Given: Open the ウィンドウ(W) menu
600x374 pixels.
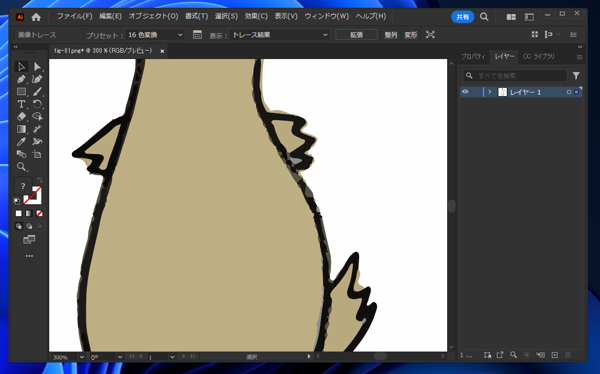Looking at the screenshot, I should 326,16.
